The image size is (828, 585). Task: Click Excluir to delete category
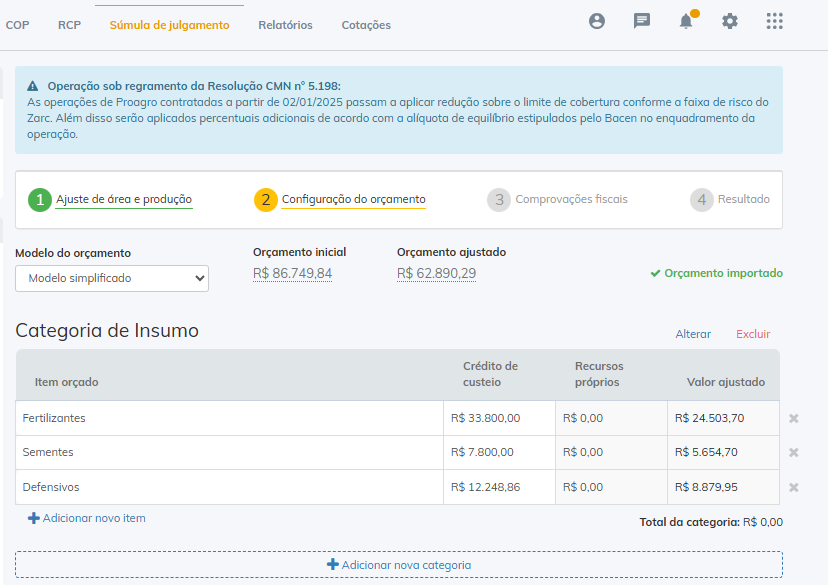click(x=753, y=334)
